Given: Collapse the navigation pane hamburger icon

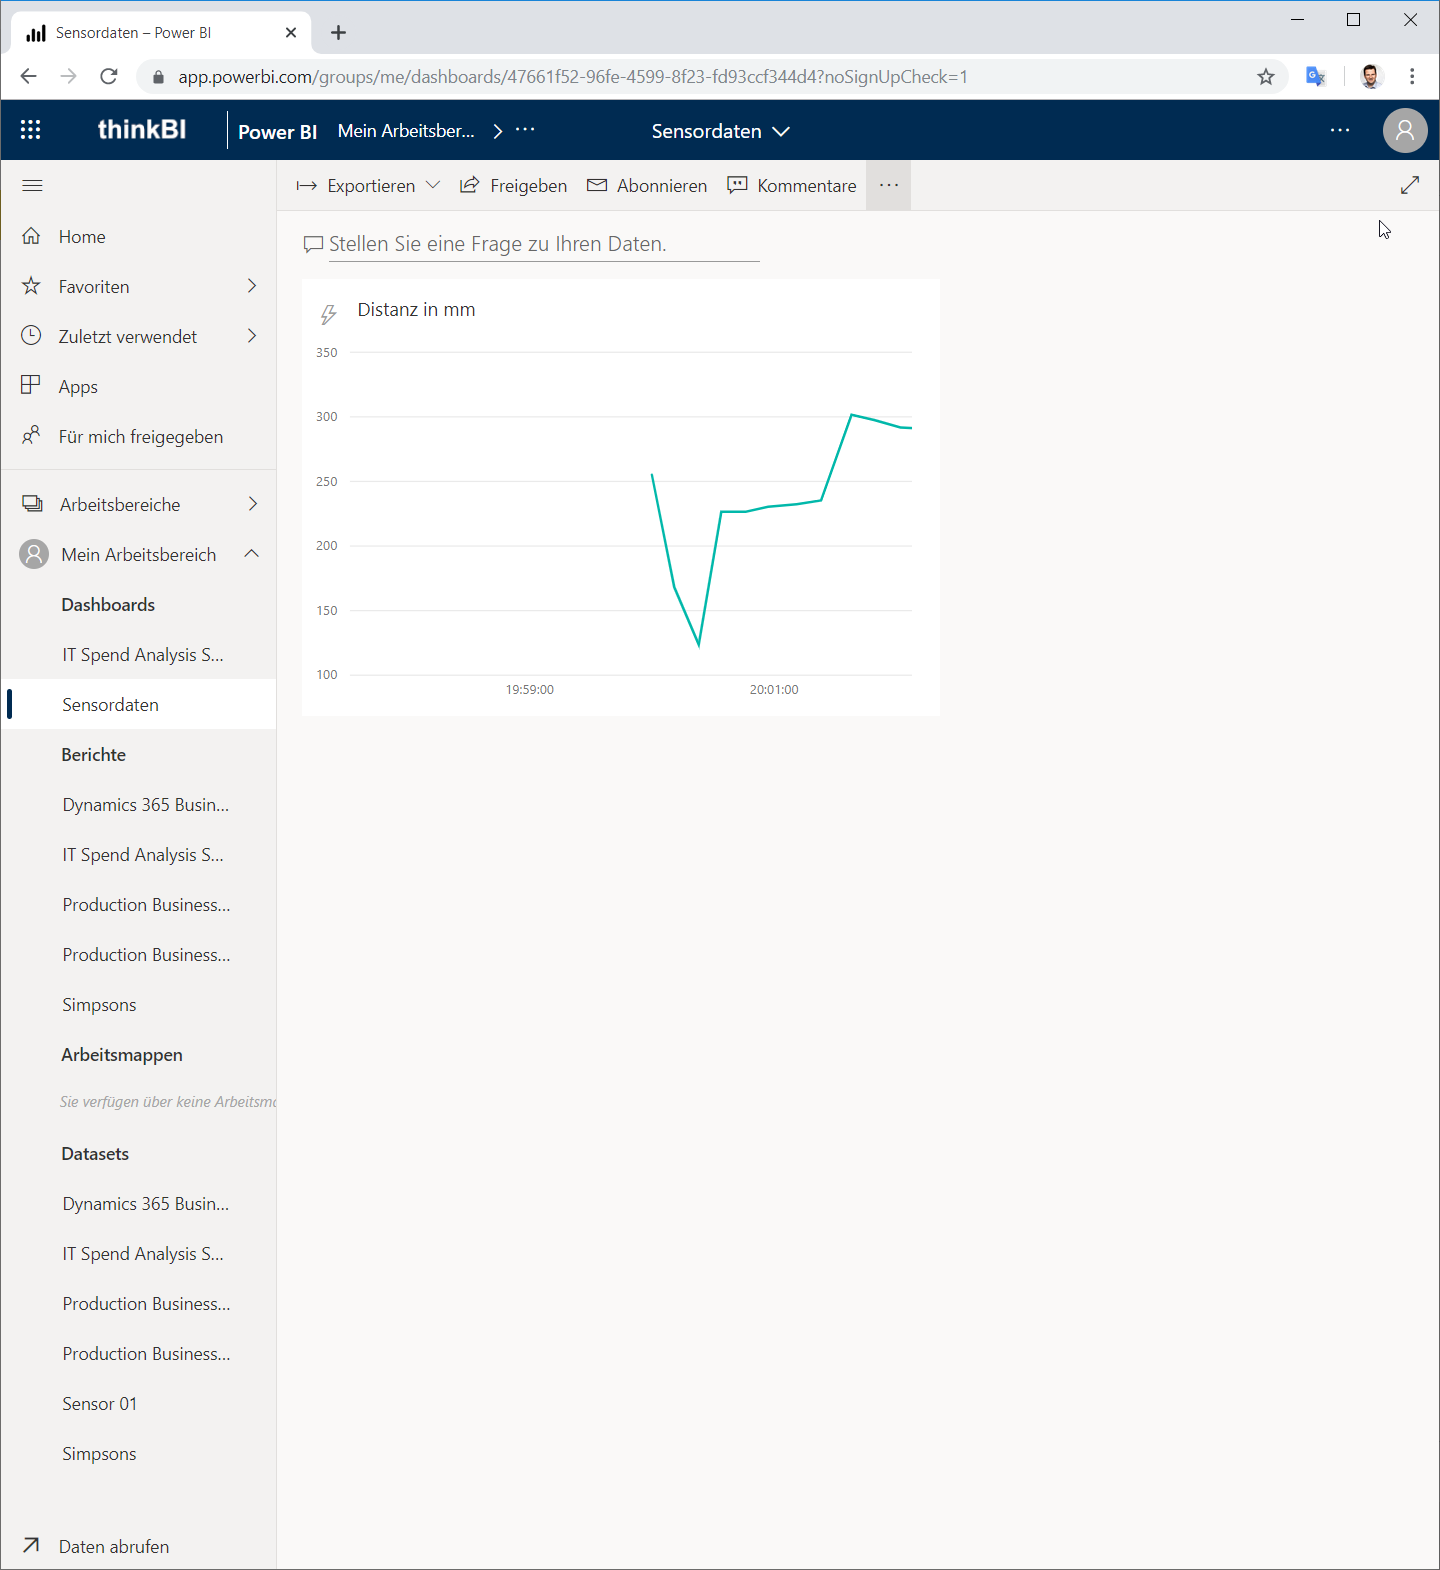Looking at the screenshot, I should click(x=32, y=185).
